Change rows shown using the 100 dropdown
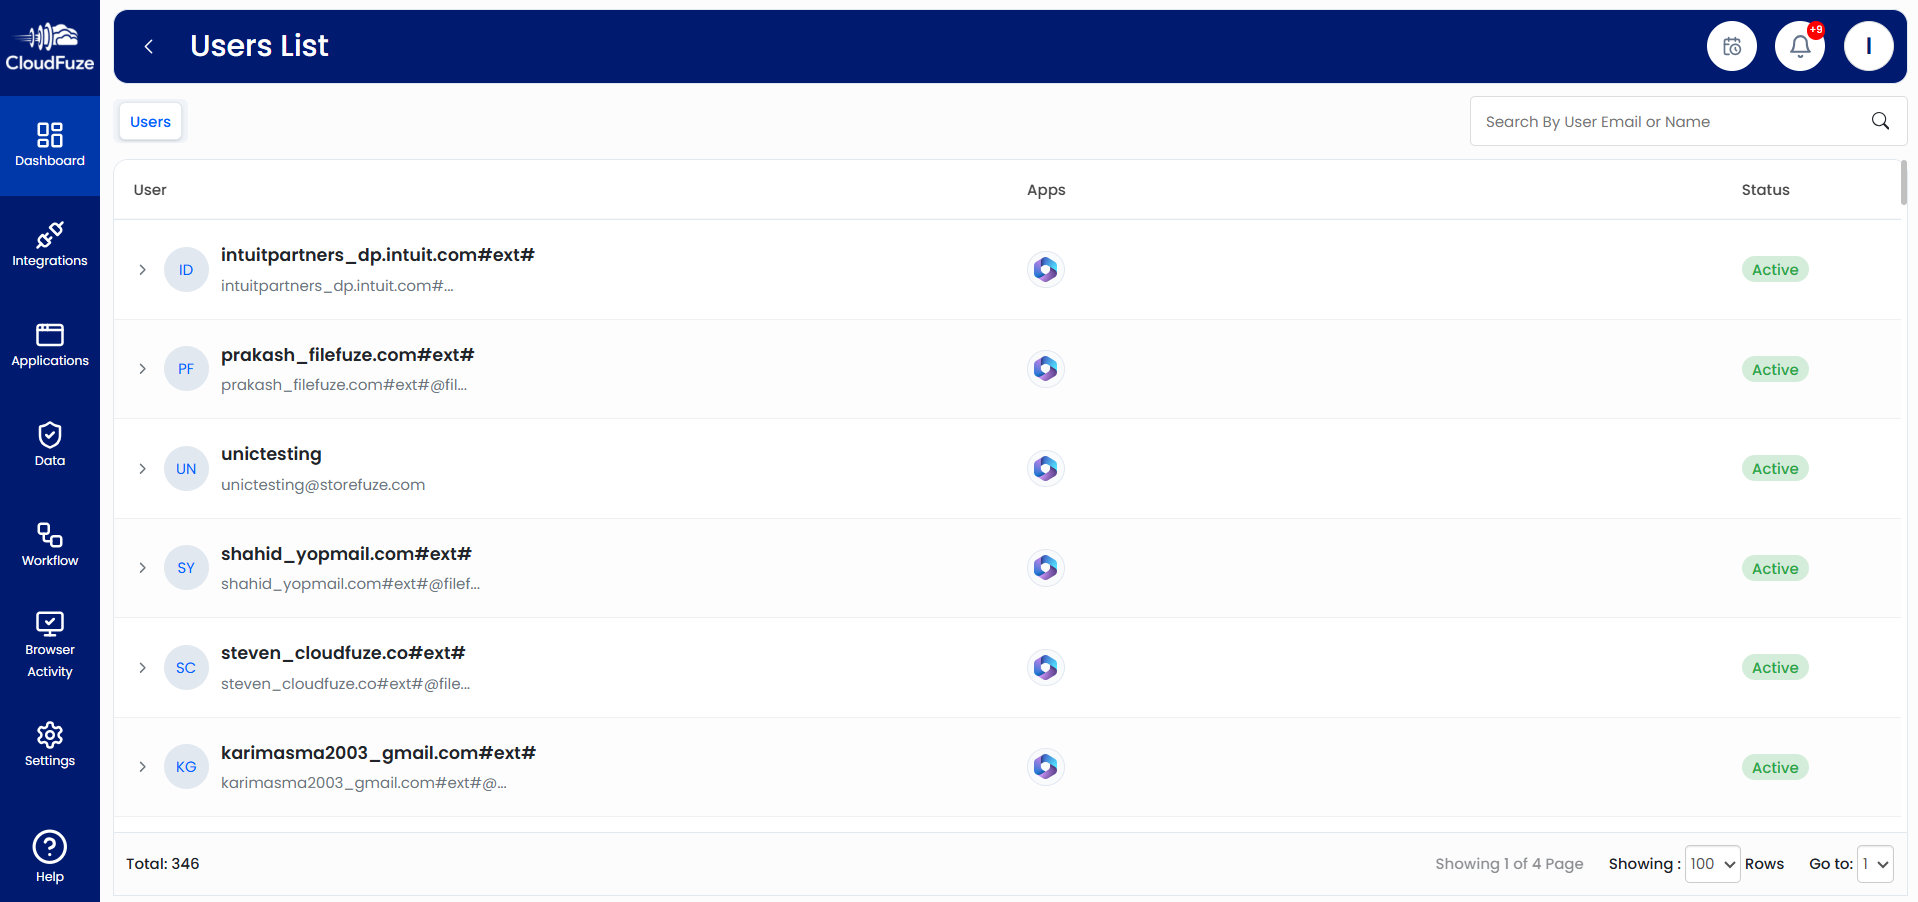The height and width of the screenshot is (902, 1918). (1711, 863)
